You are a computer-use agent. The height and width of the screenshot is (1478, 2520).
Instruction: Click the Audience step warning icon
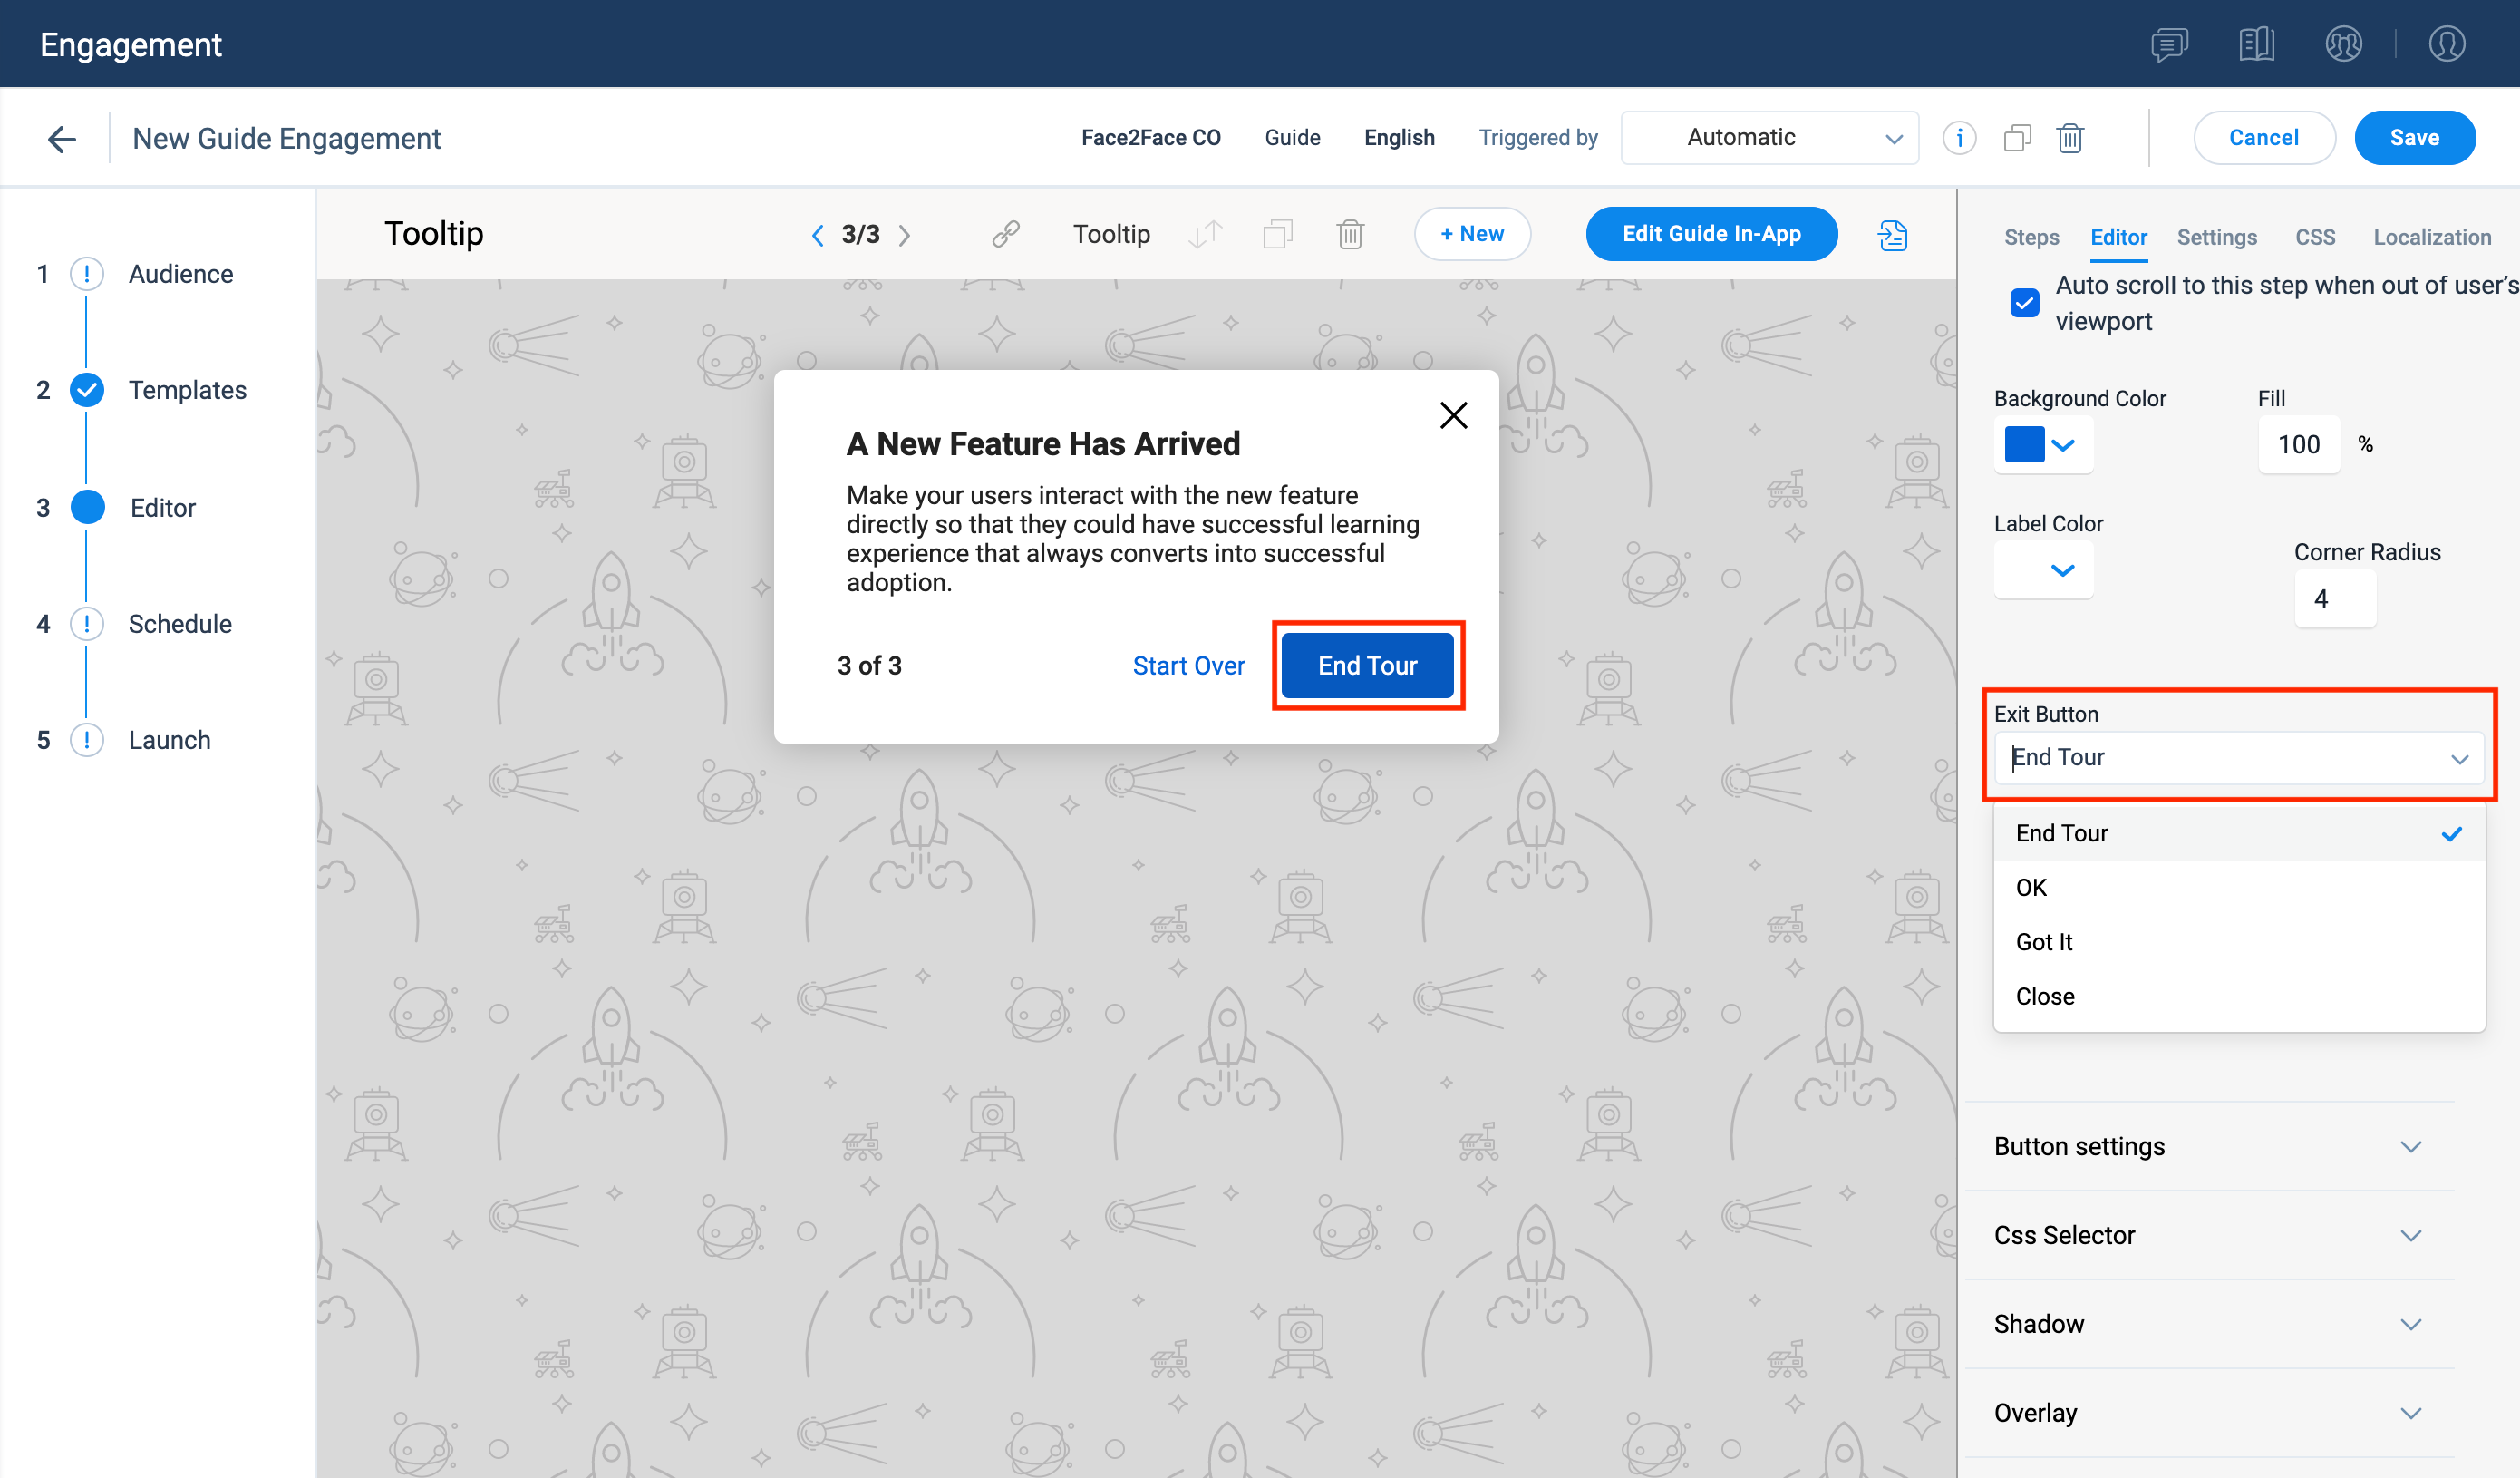coord(87,274)
